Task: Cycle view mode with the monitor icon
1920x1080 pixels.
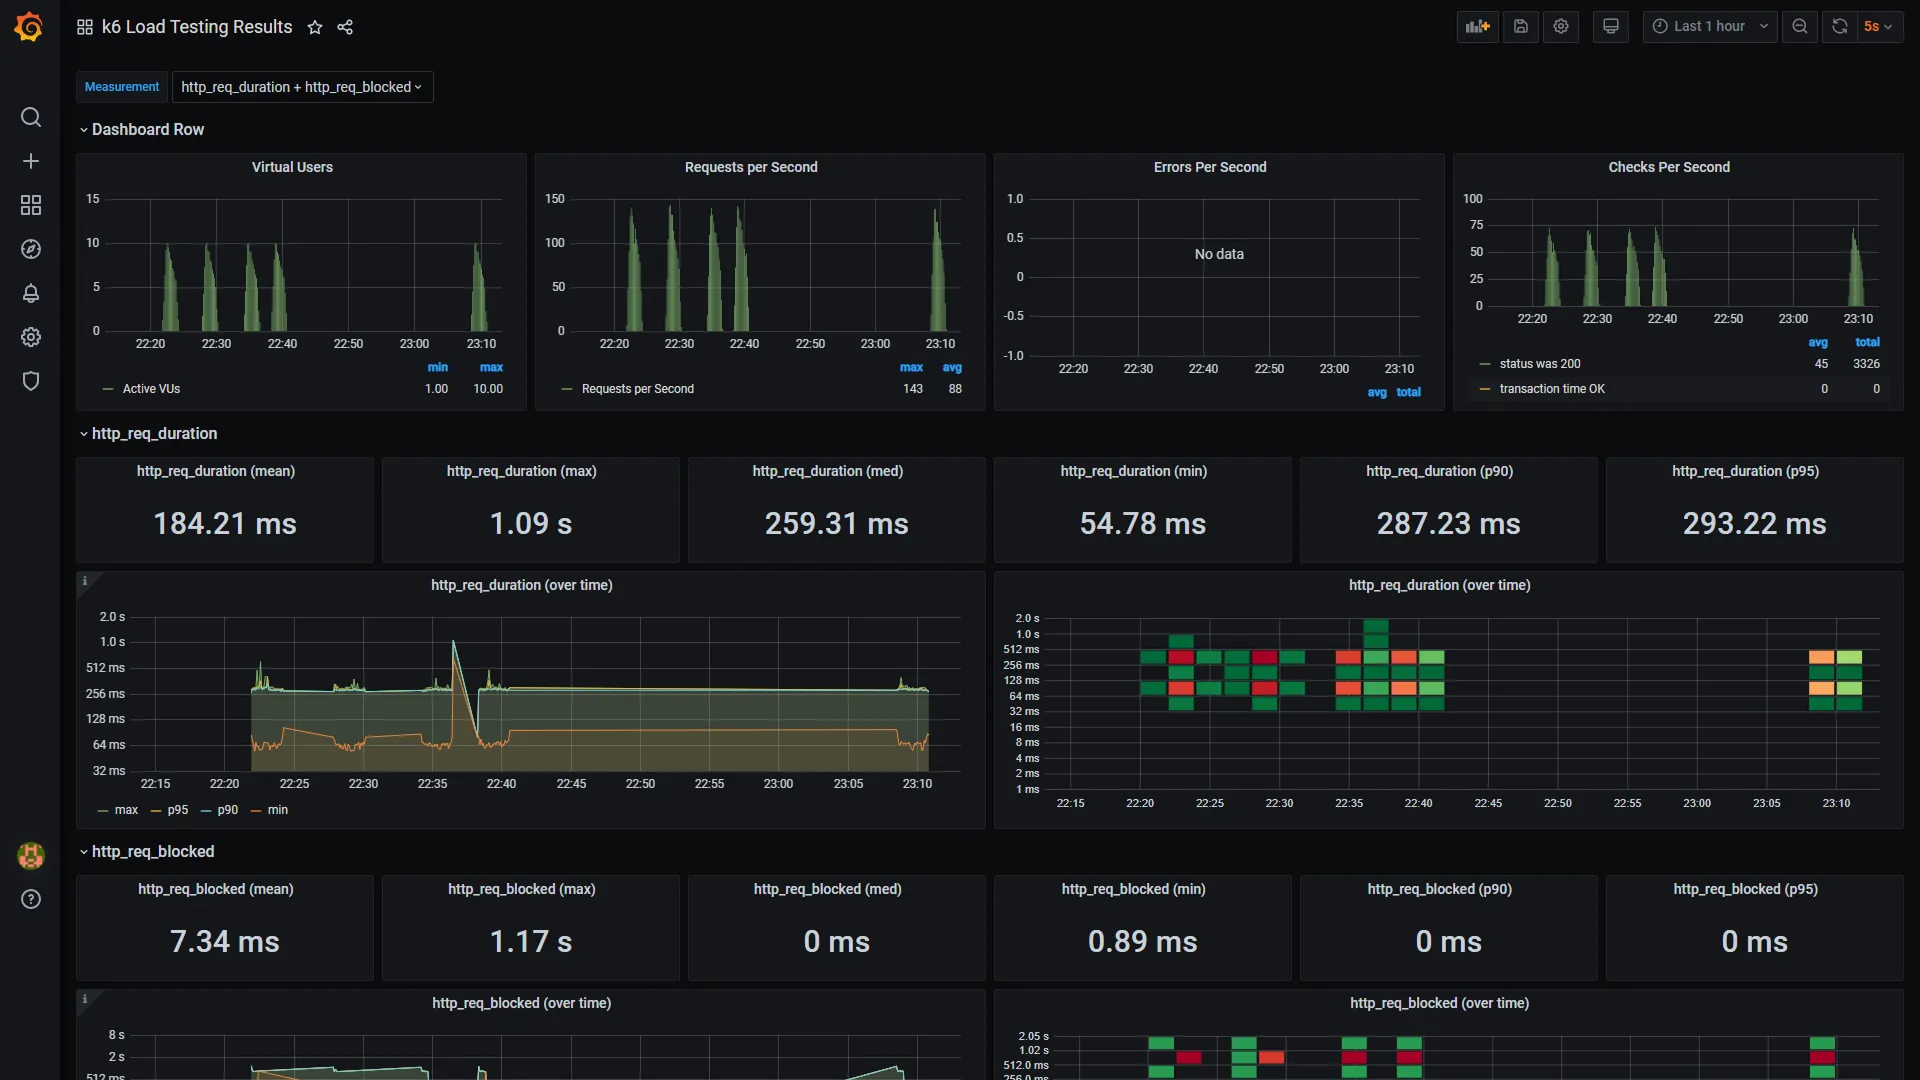Action: click(1610, 27)
